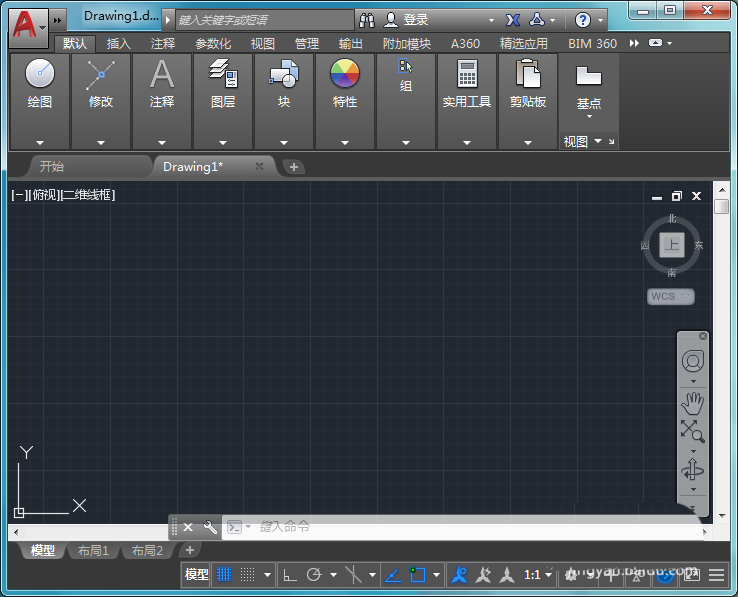Toggle the grid display in status bar
738x597 pixels.
[x=224, y=575]
